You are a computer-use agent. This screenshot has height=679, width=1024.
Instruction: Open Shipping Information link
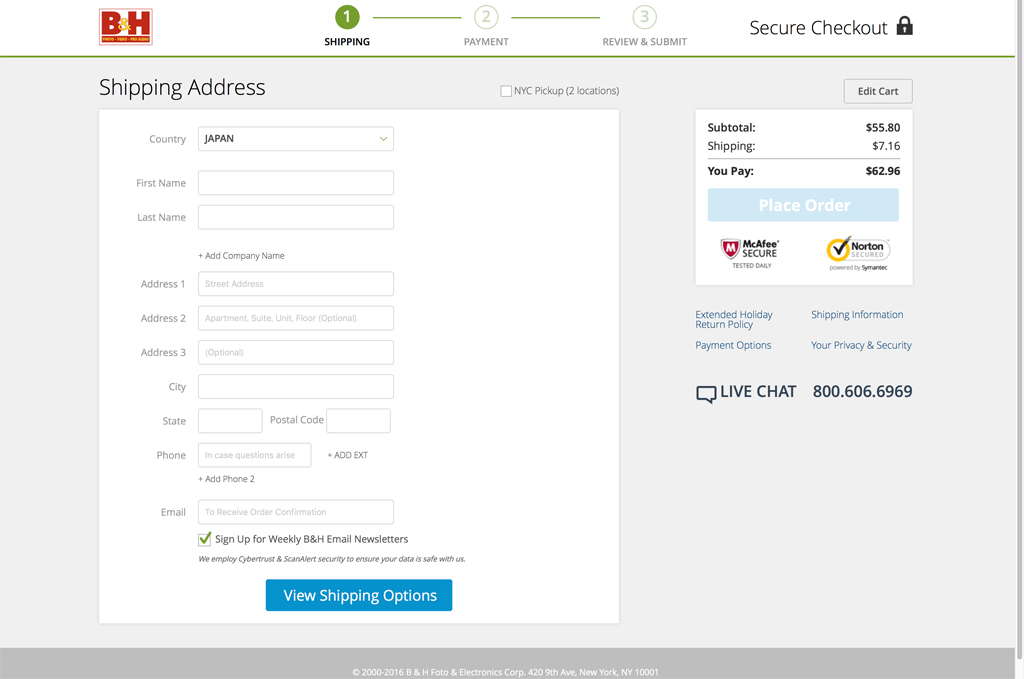pos(857,315)
